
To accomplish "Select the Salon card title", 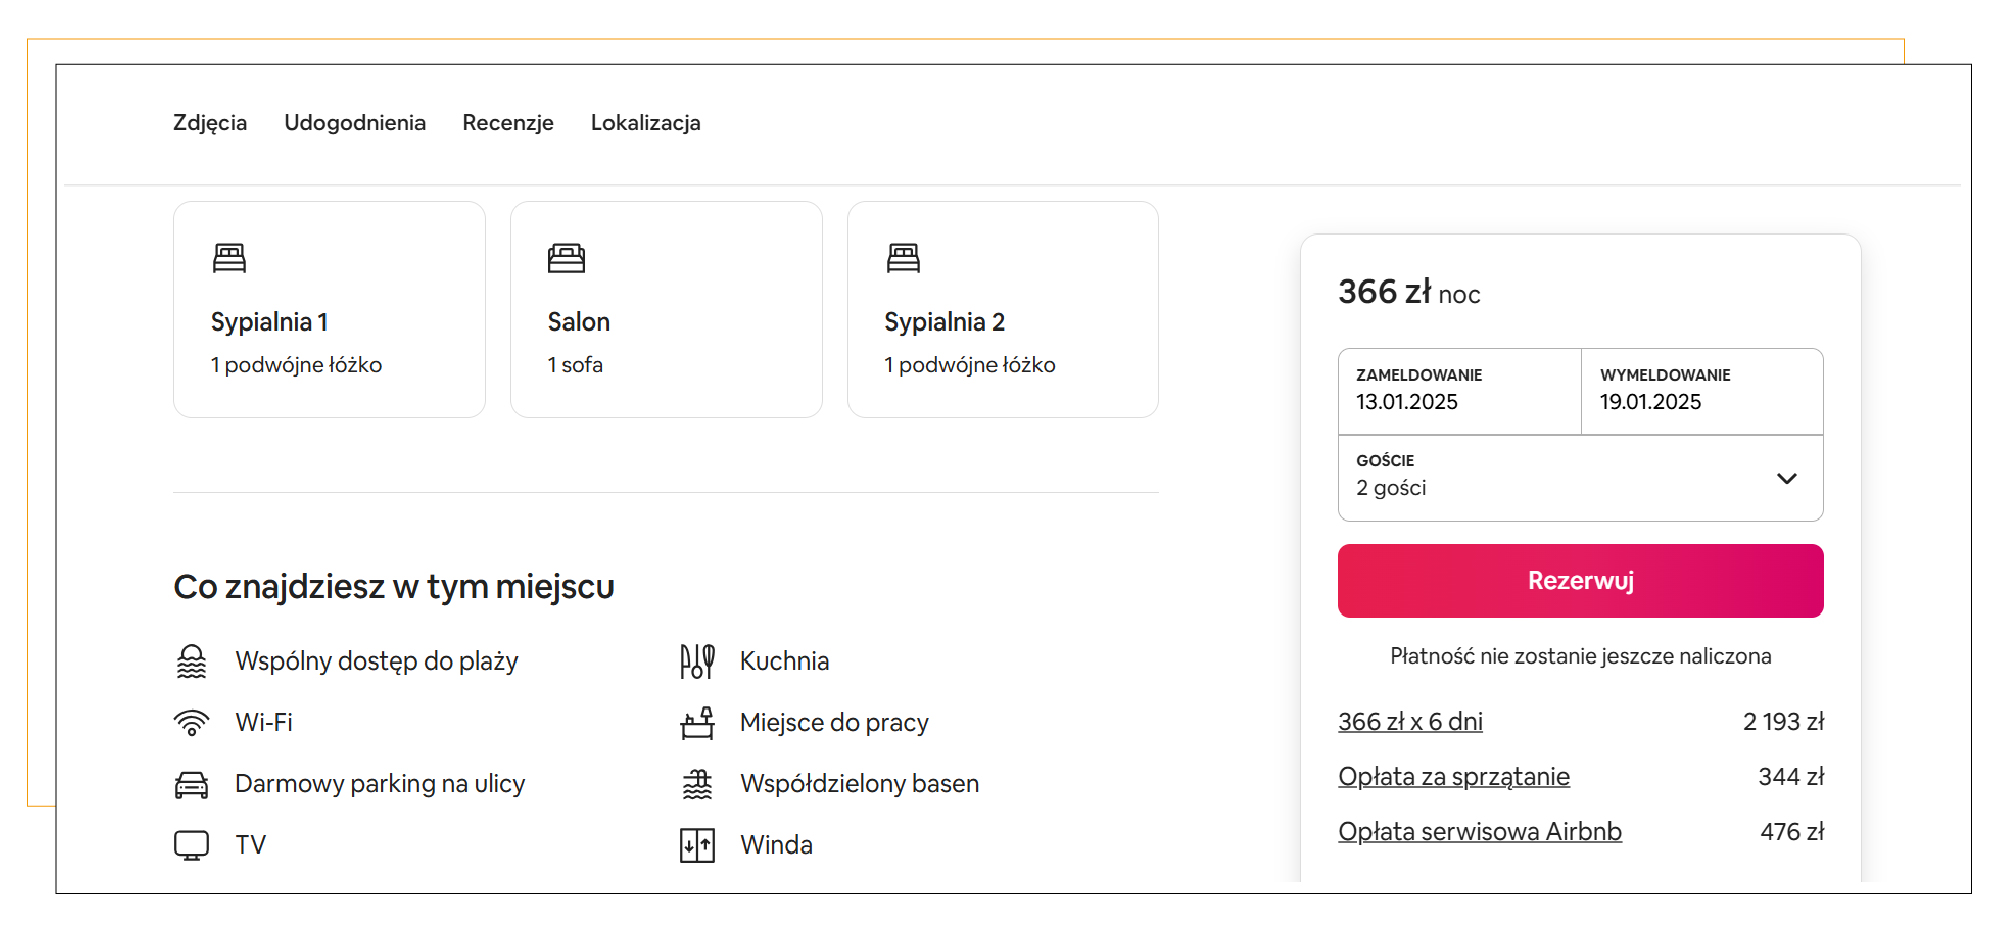I will click(x=579, y=322).
